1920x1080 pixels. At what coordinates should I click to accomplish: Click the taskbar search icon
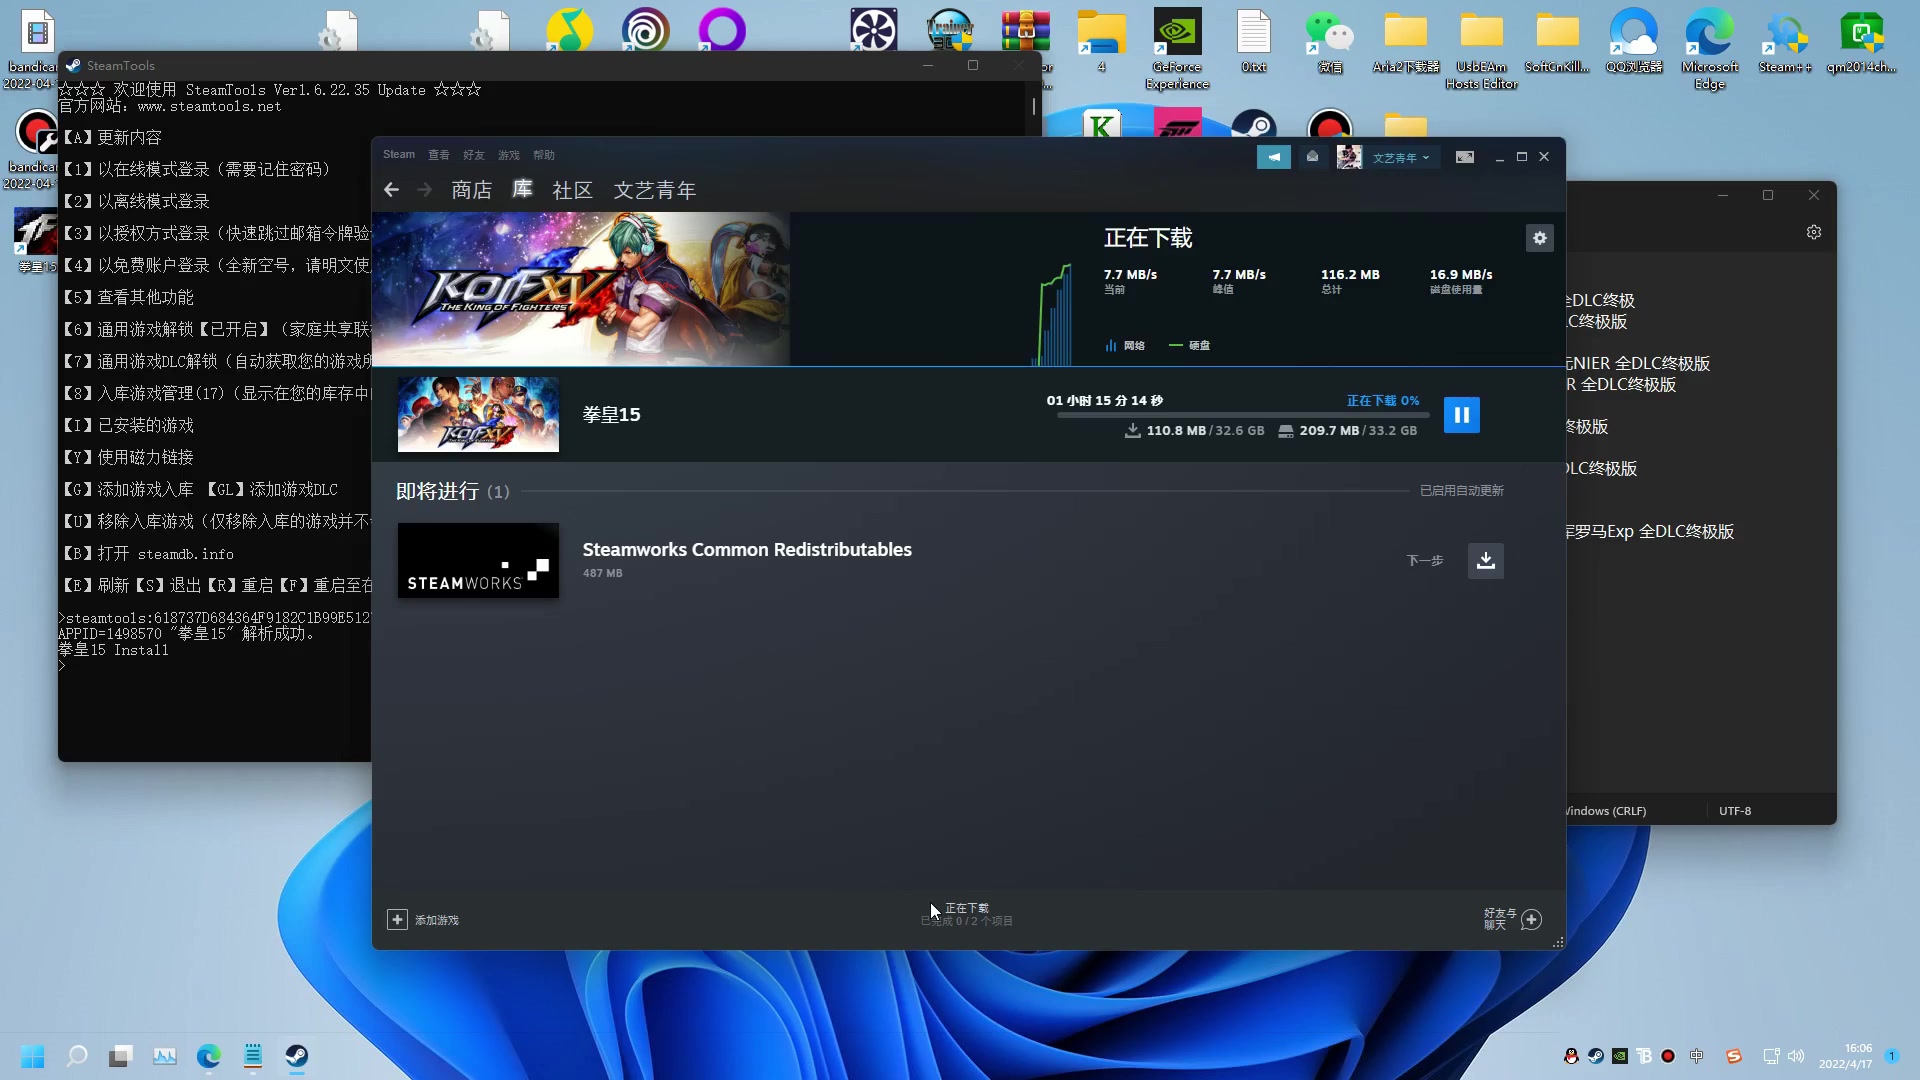77,1056
